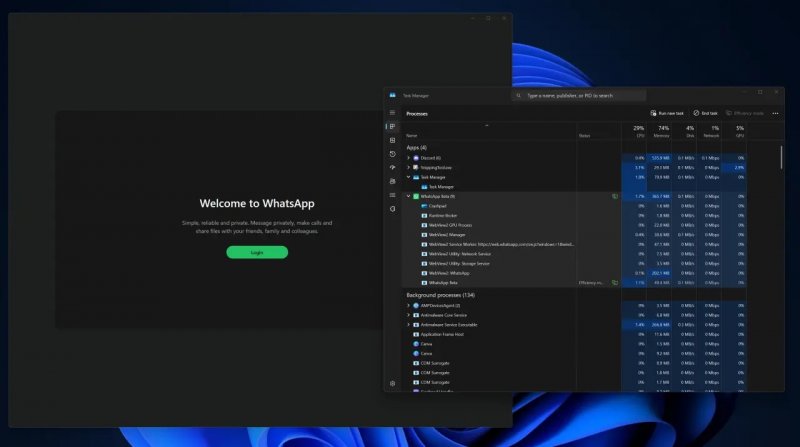Sort processes by Memory column
800x447 pixels.
(663, 131)
